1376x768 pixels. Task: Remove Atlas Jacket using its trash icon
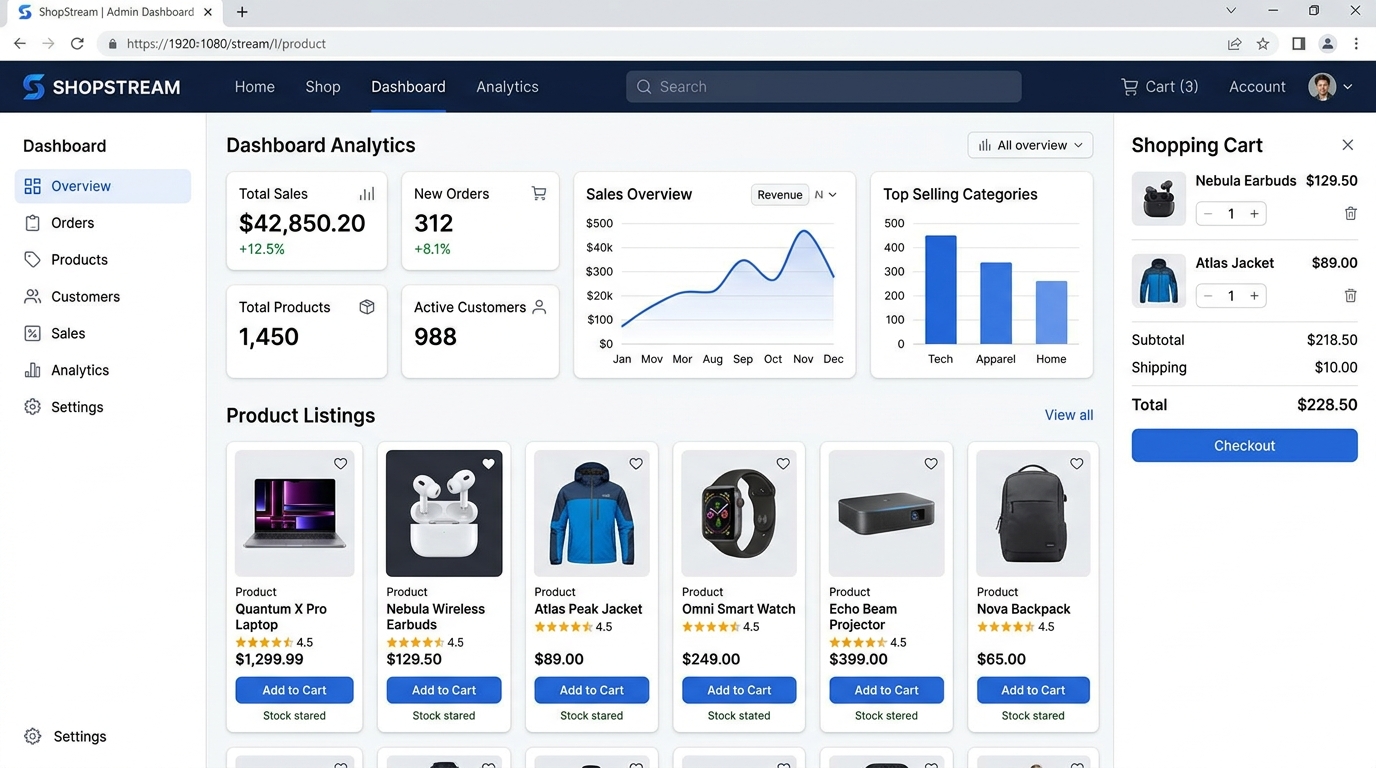[x=1350, y=296]
